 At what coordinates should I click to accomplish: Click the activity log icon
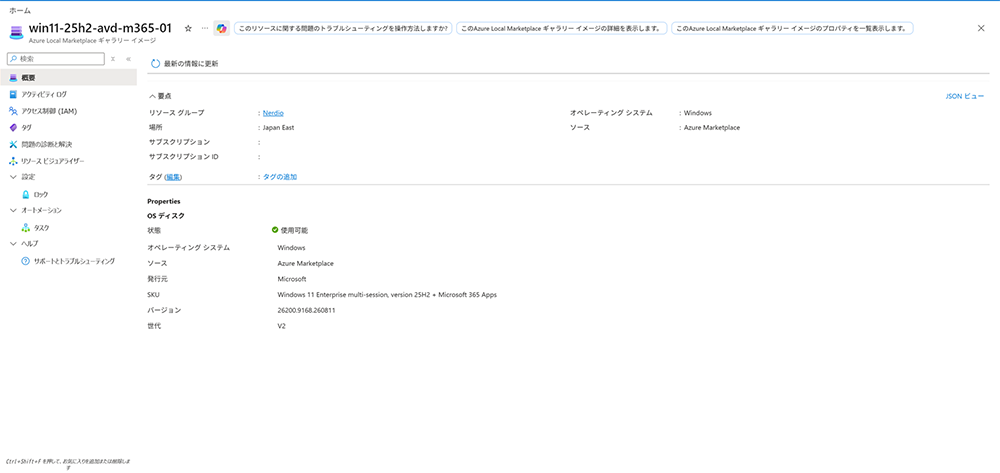click(13, 94)
